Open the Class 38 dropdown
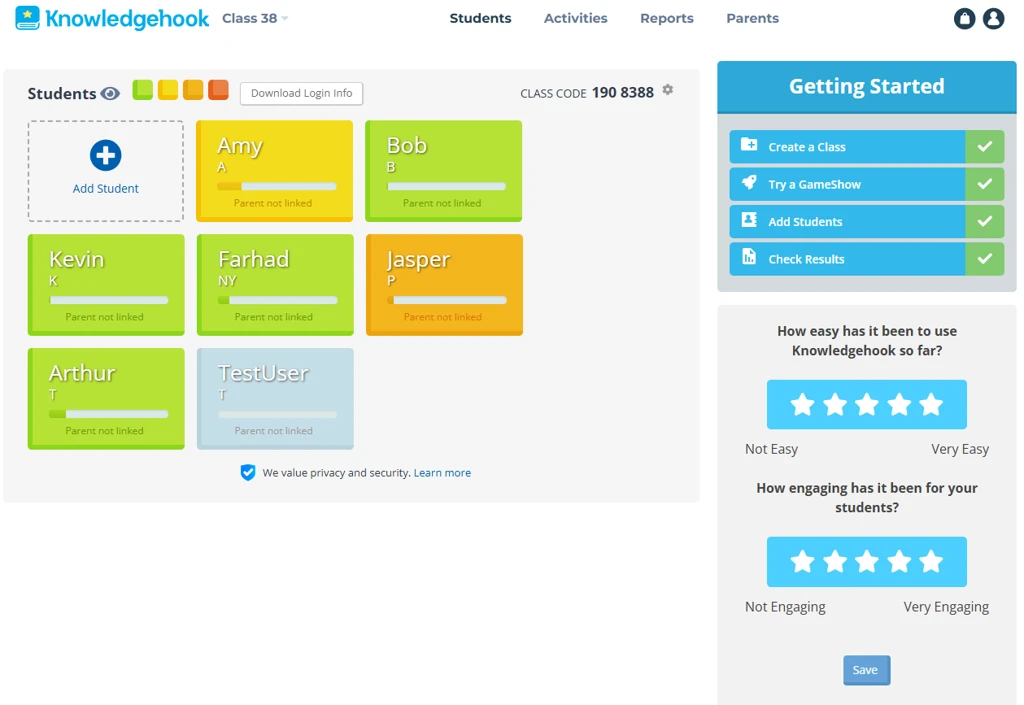 click(255, 18)
